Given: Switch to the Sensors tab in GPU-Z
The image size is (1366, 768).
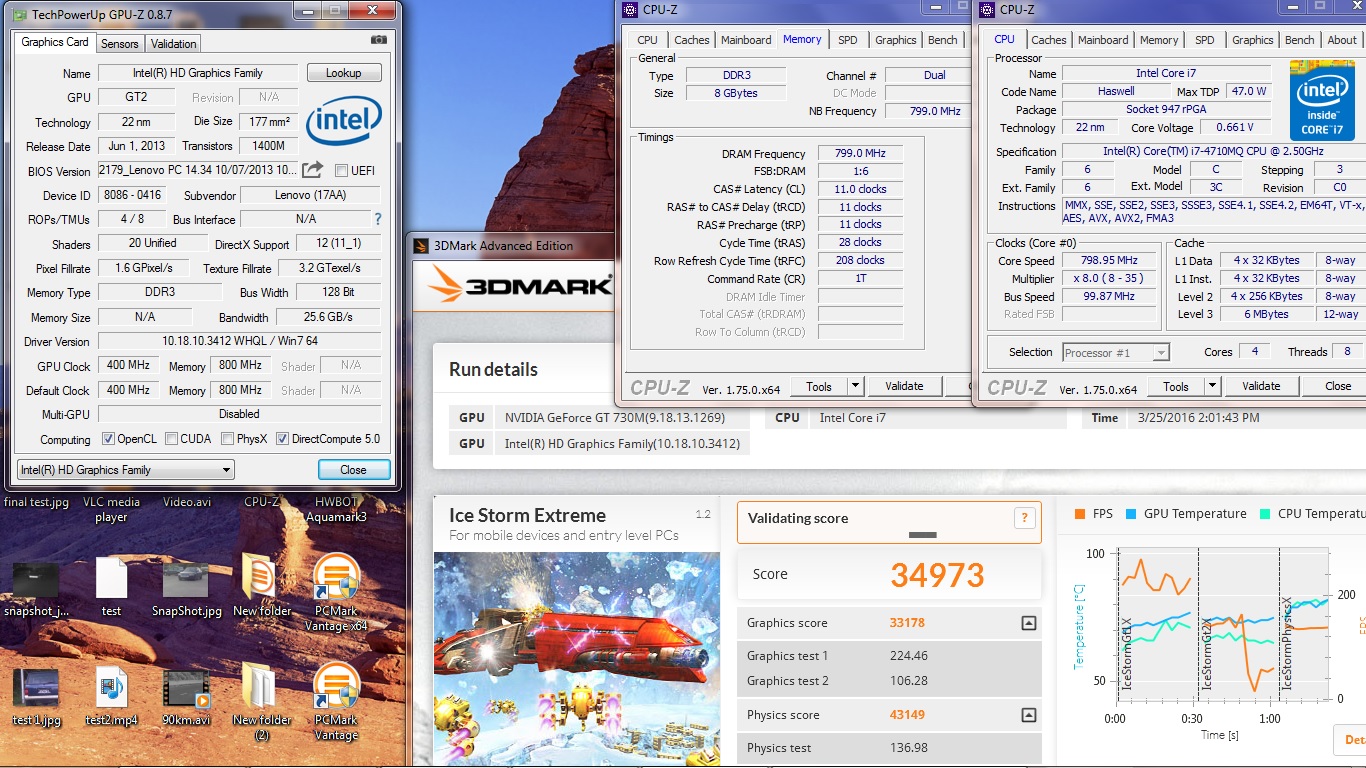Looking at the screenshot, I should tap(120, 44).
